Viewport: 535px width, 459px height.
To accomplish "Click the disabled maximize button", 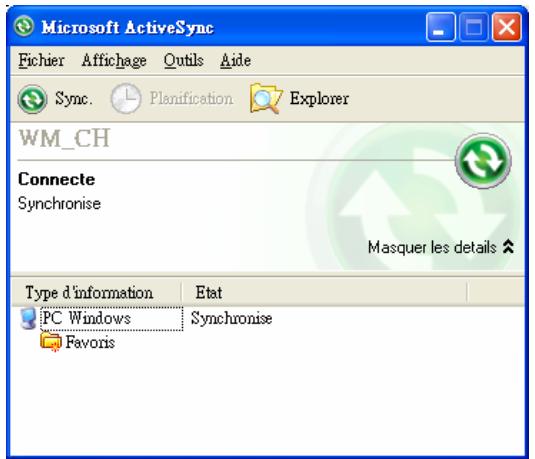I will tap(474, 27).
